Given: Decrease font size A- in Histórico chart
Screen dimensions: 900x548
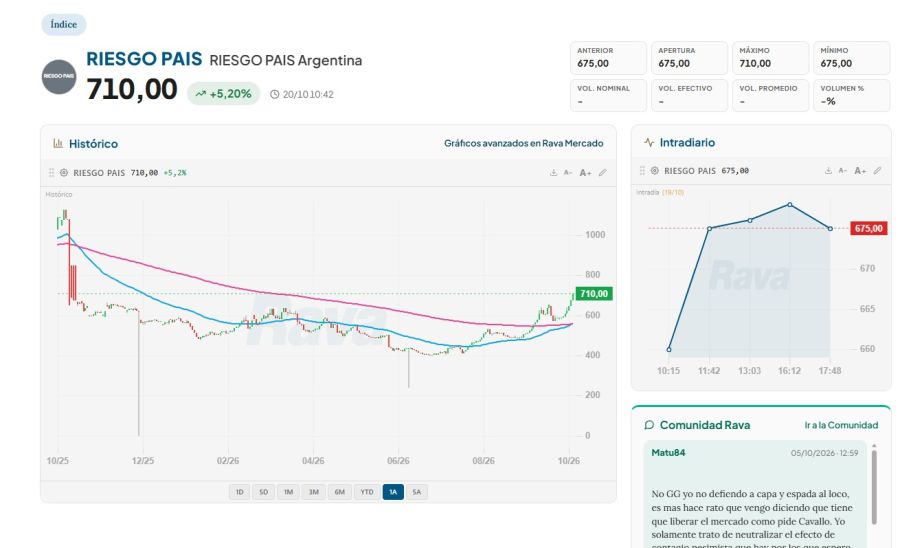Looking at the screenshot, I should (x=568, y=172).
